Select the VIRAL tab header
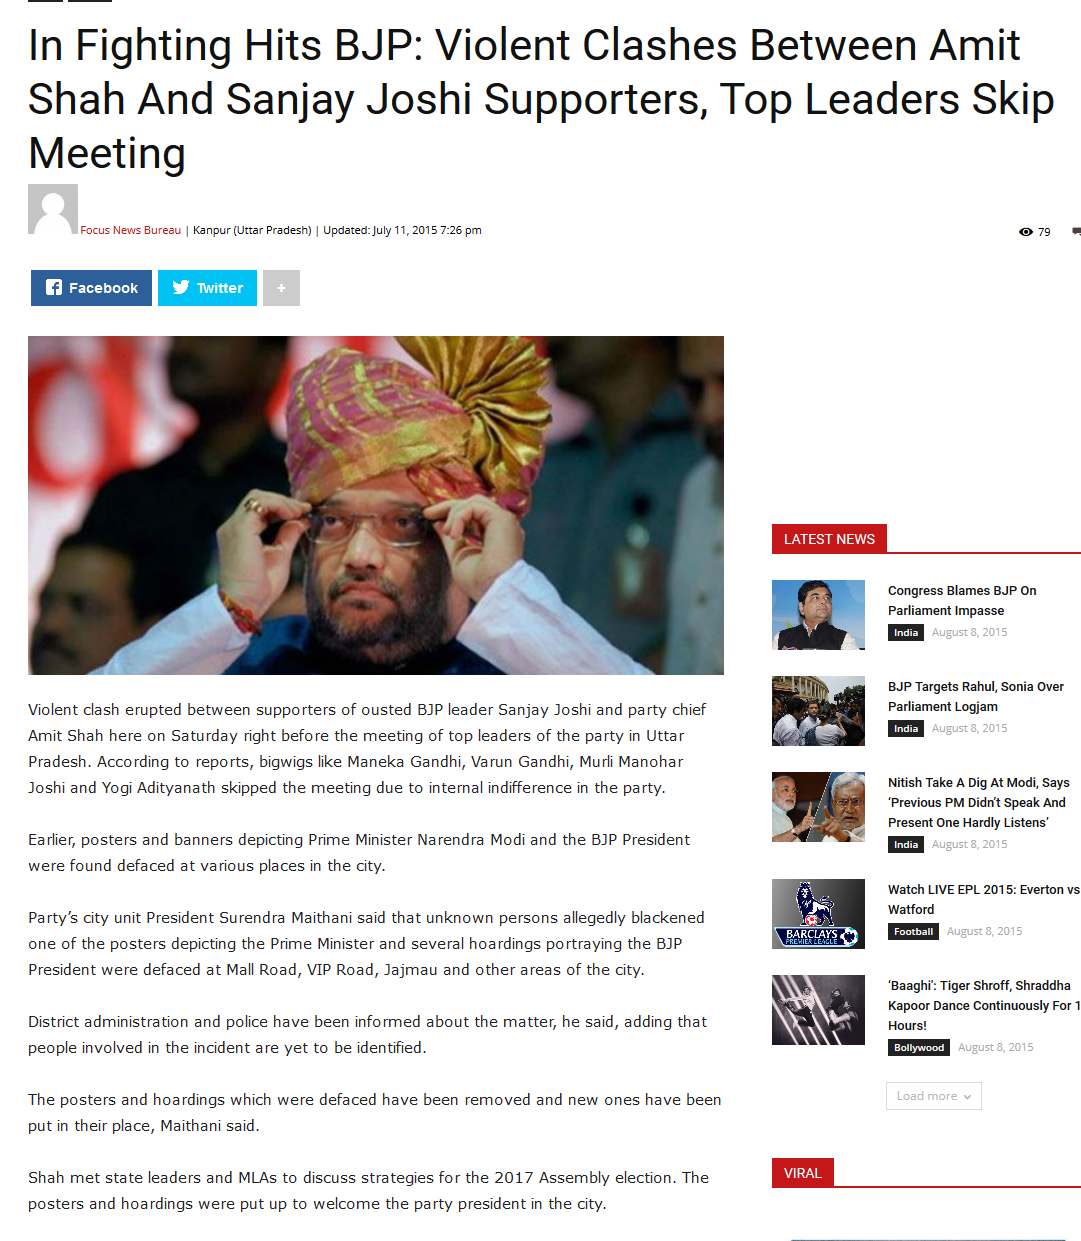The image size is (1081, 1241). click(803, 1173)
